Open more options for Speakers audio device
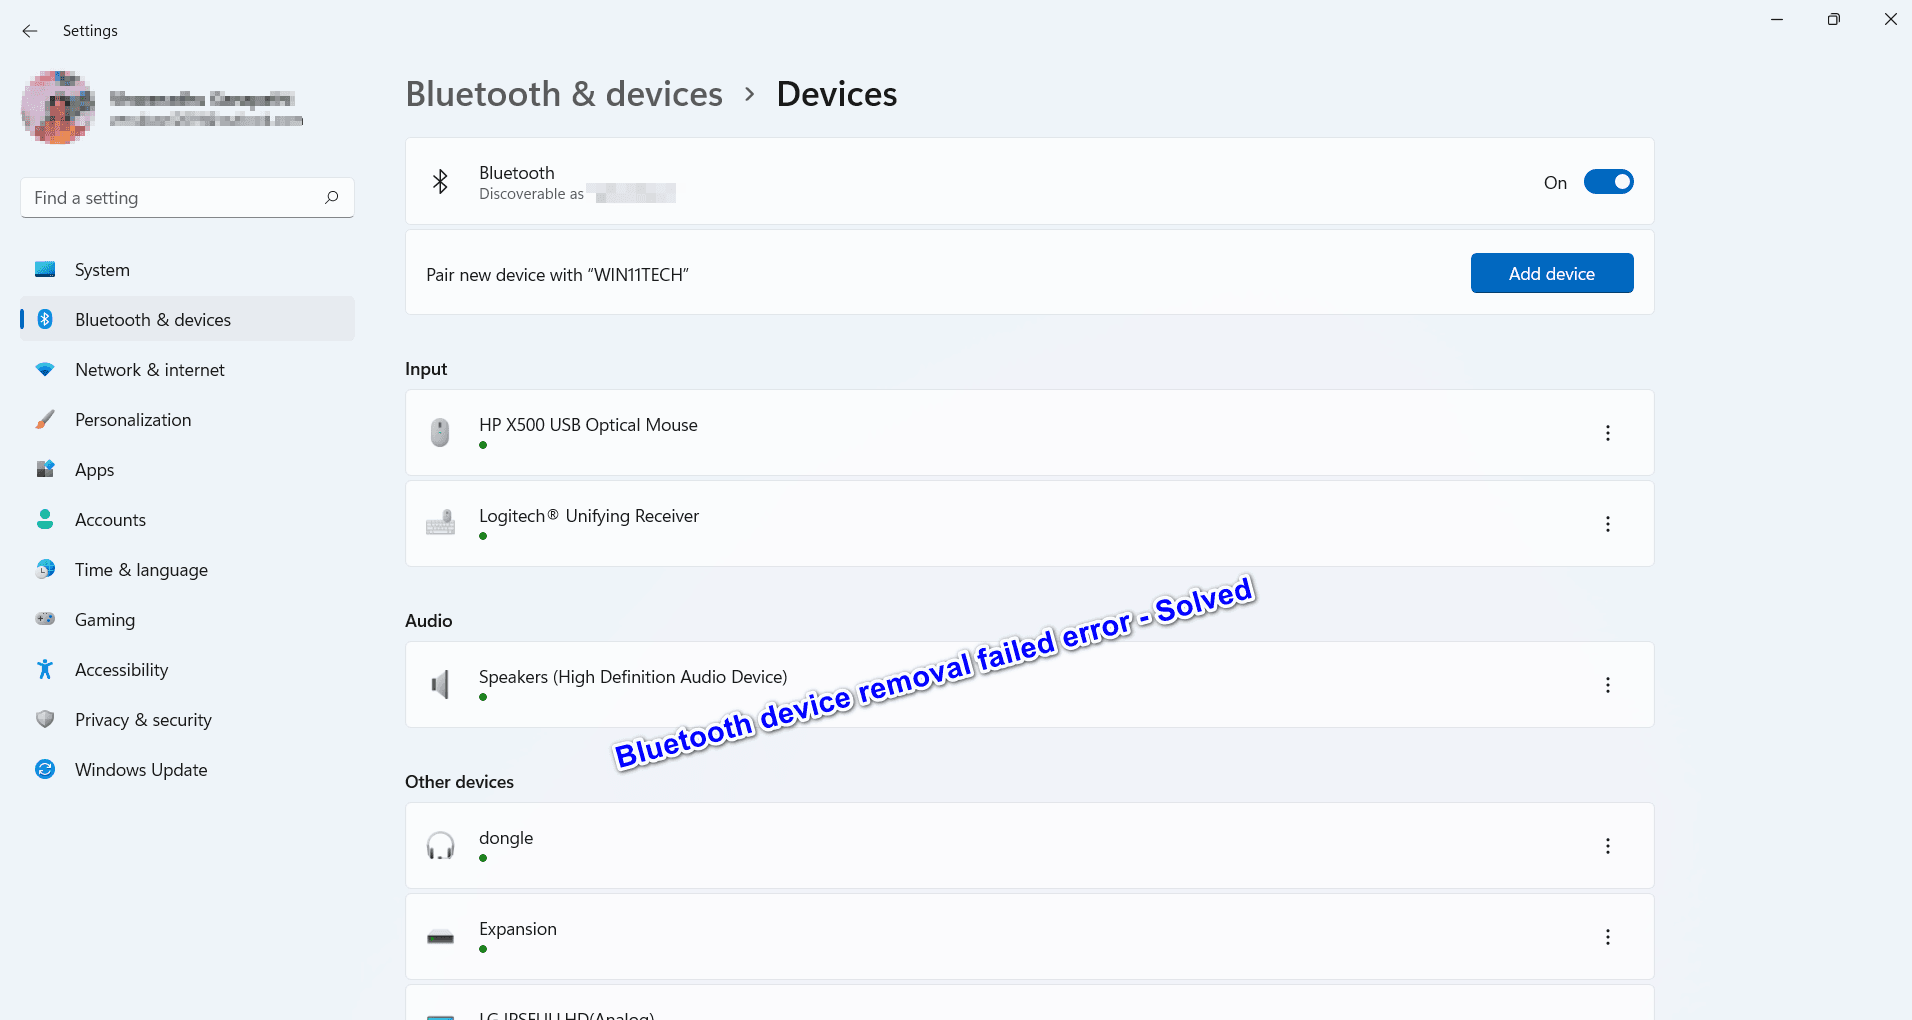Screen dimensions: 1912x1020 tap(1607, 685)
